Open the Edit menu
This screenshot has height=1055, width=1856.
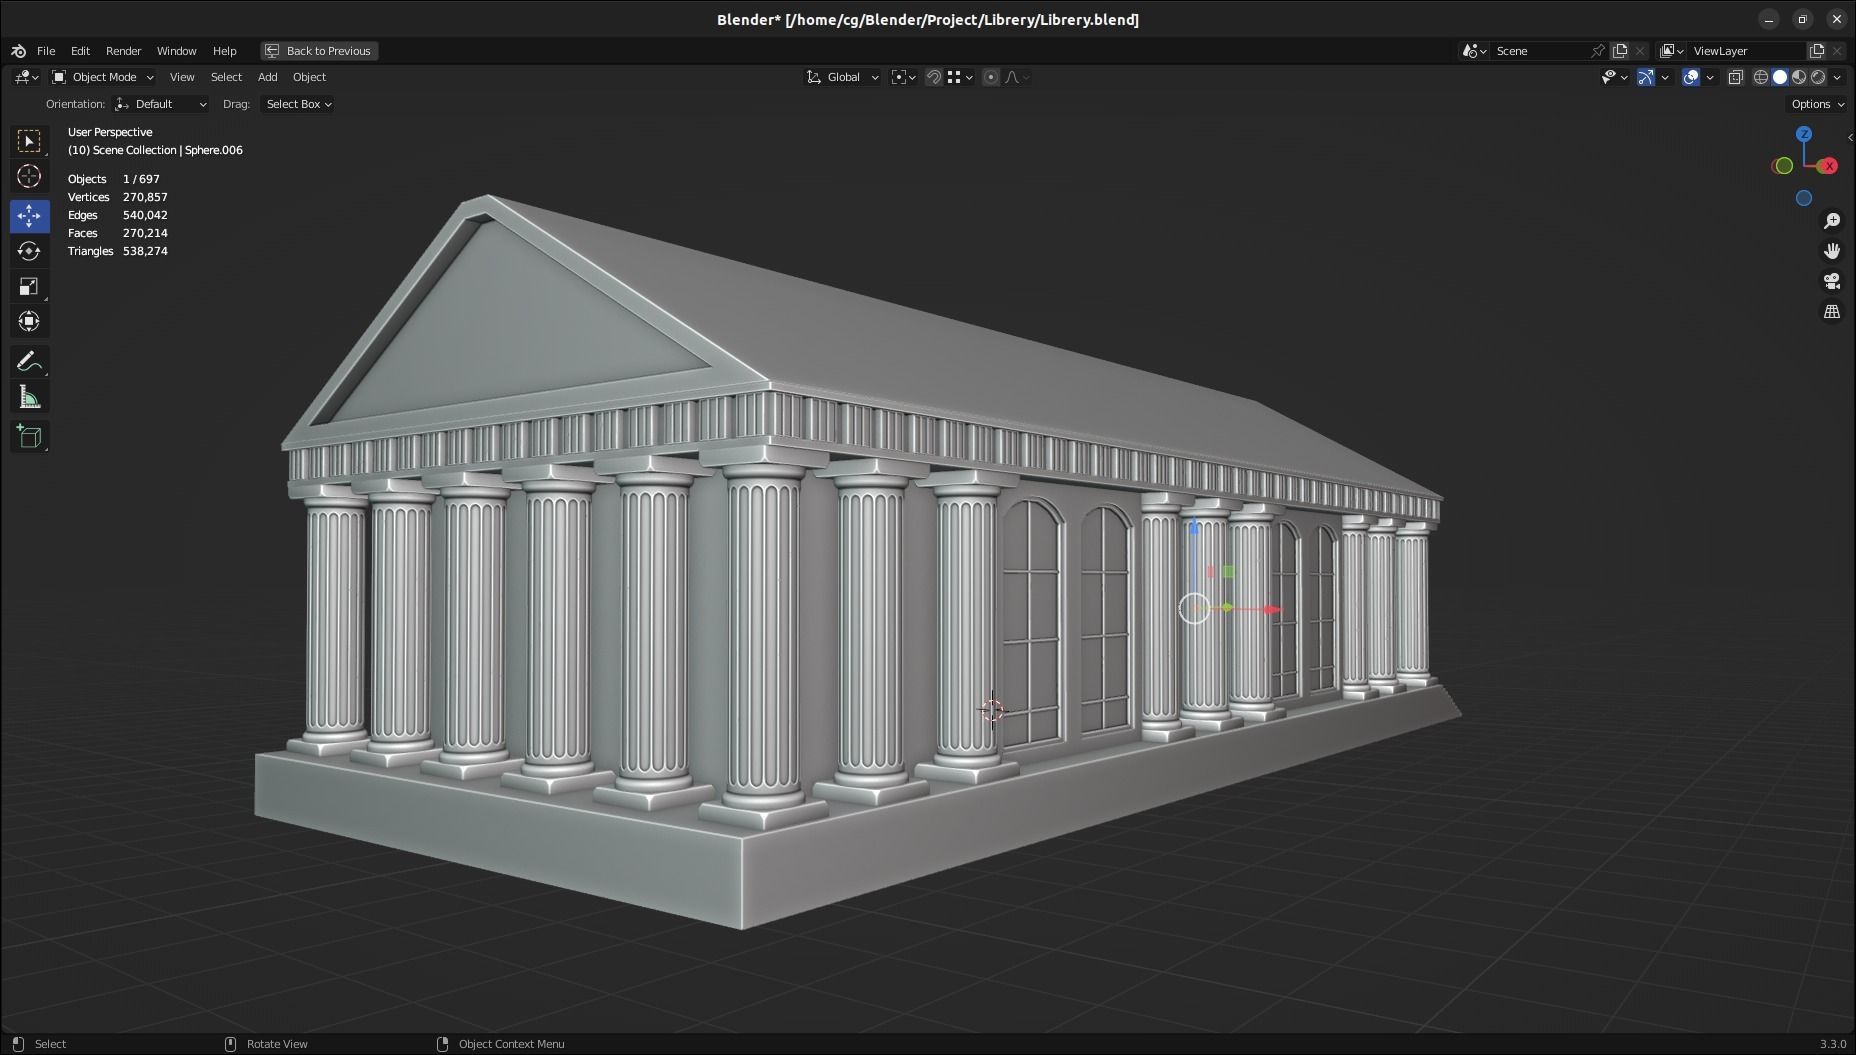point(80,51)
